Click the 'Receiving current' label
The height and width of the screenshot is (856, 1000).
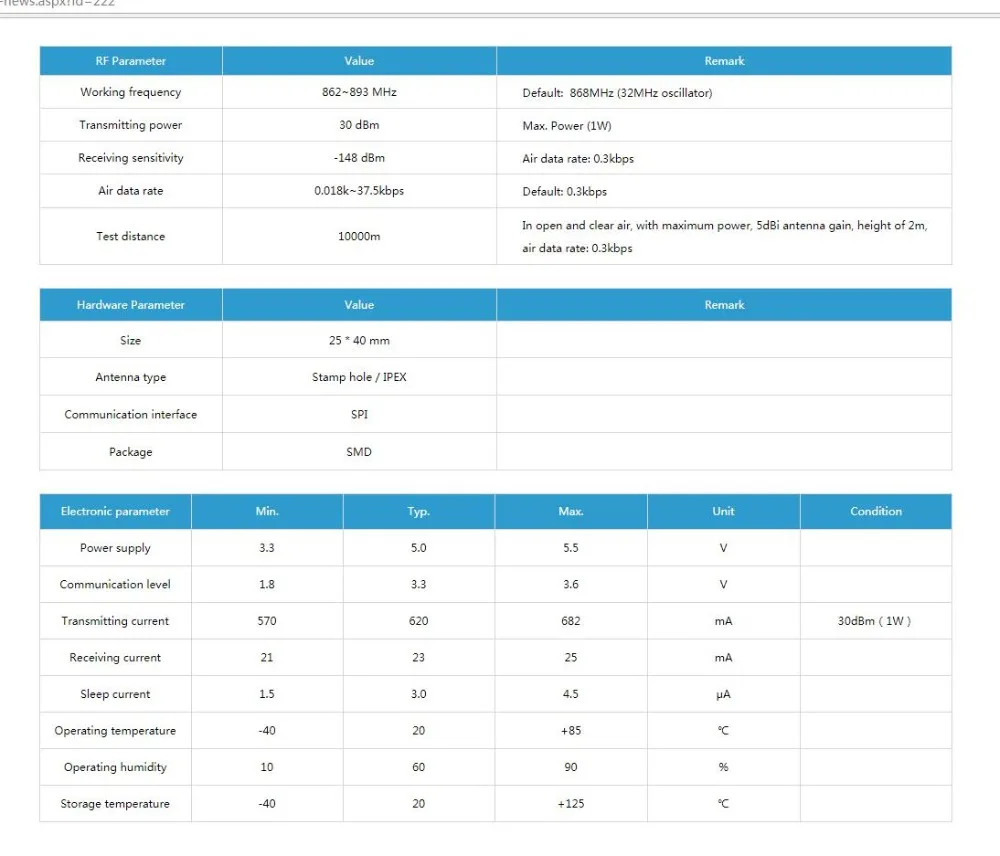(x=115, y=658)
